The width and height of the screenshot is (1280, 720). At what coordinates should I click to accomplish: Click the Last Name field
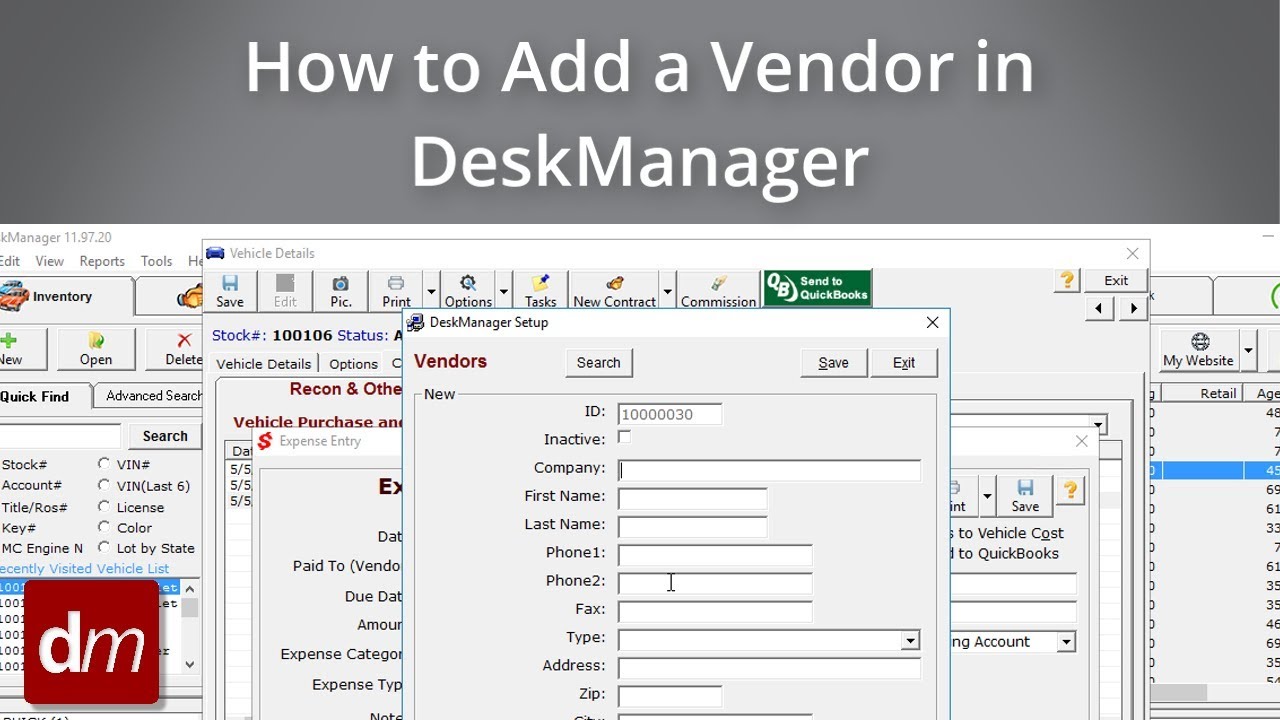click(x=692, y=526)
